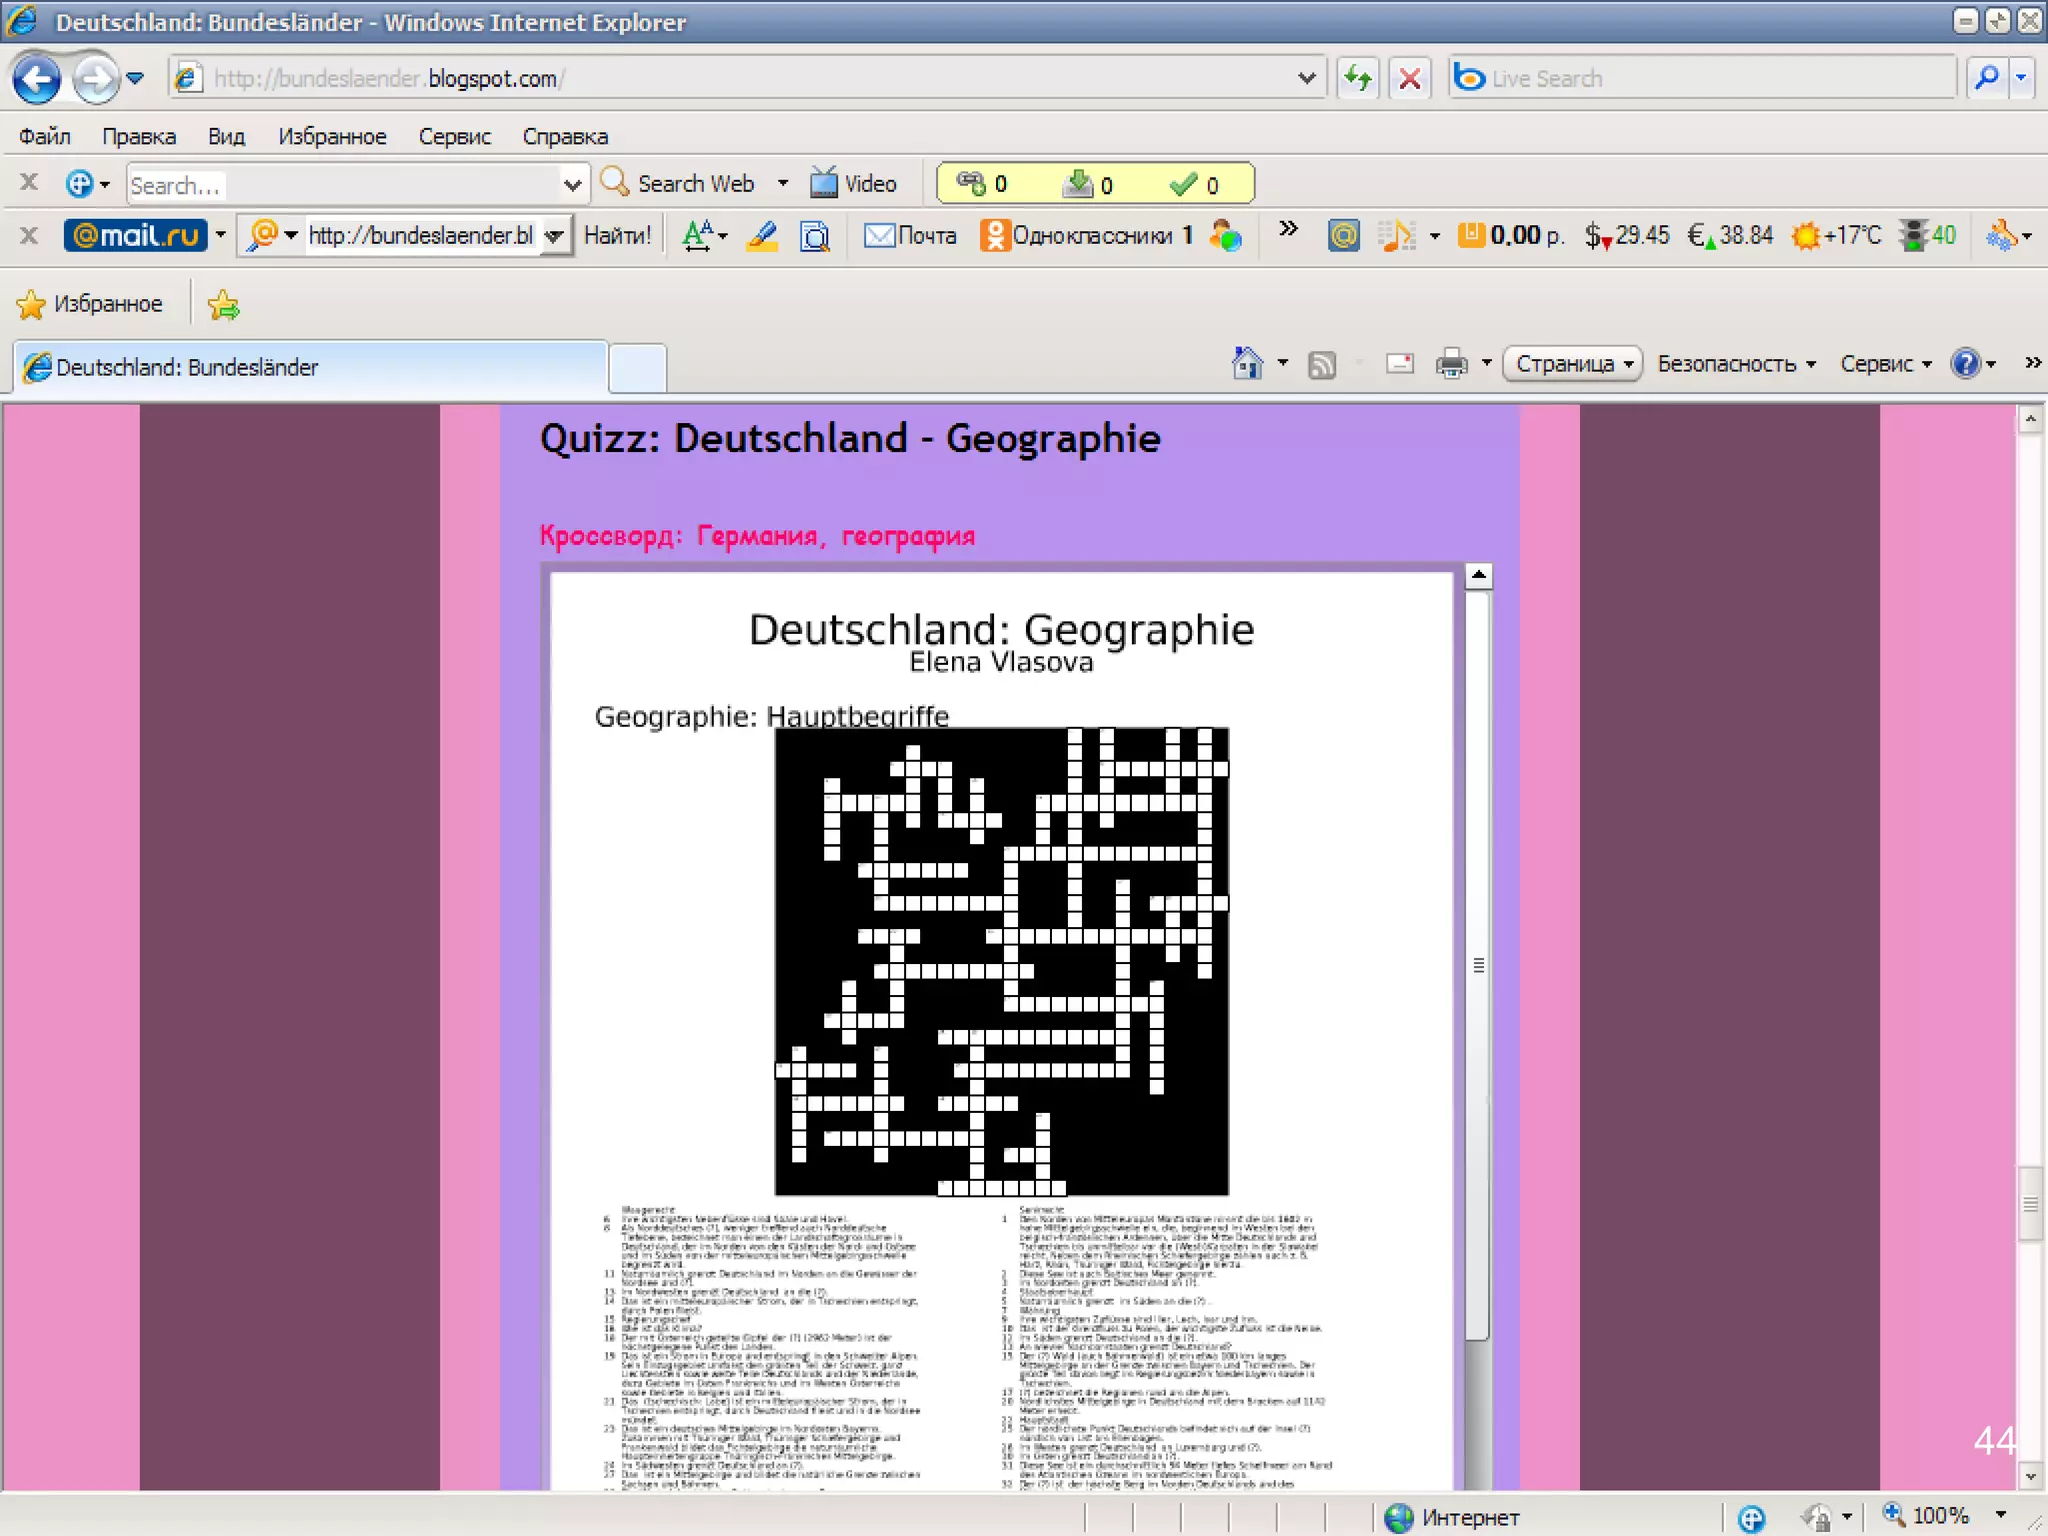Click the RSS feeds icon
2048x1536 pixels.
click(x=1321, y=365)
